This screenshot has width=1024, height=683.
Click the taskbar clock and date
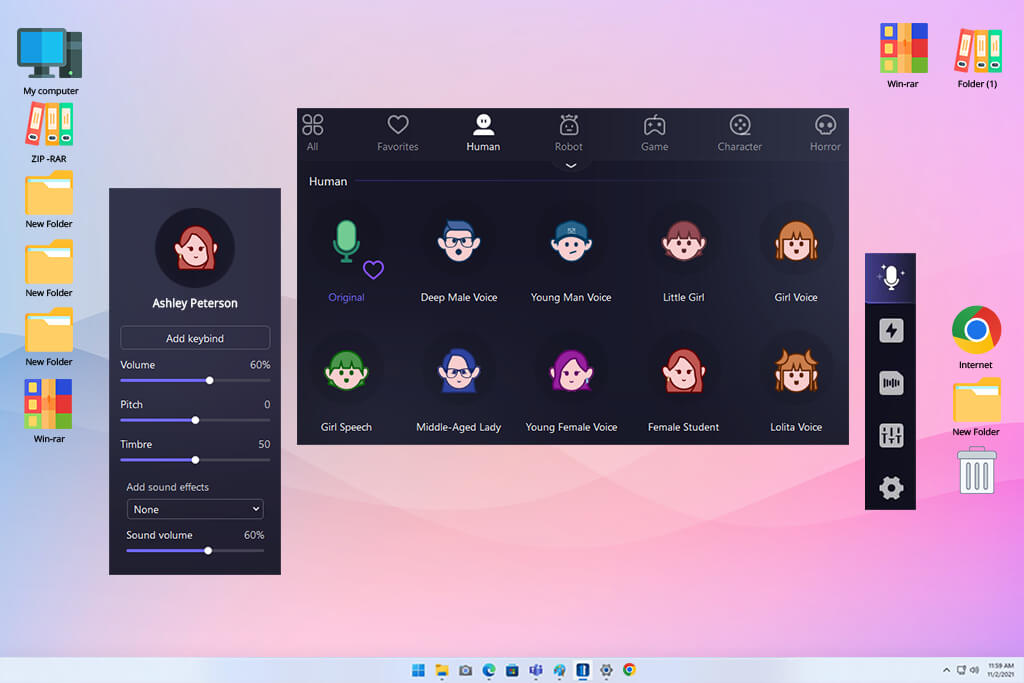click(1000, 670)
